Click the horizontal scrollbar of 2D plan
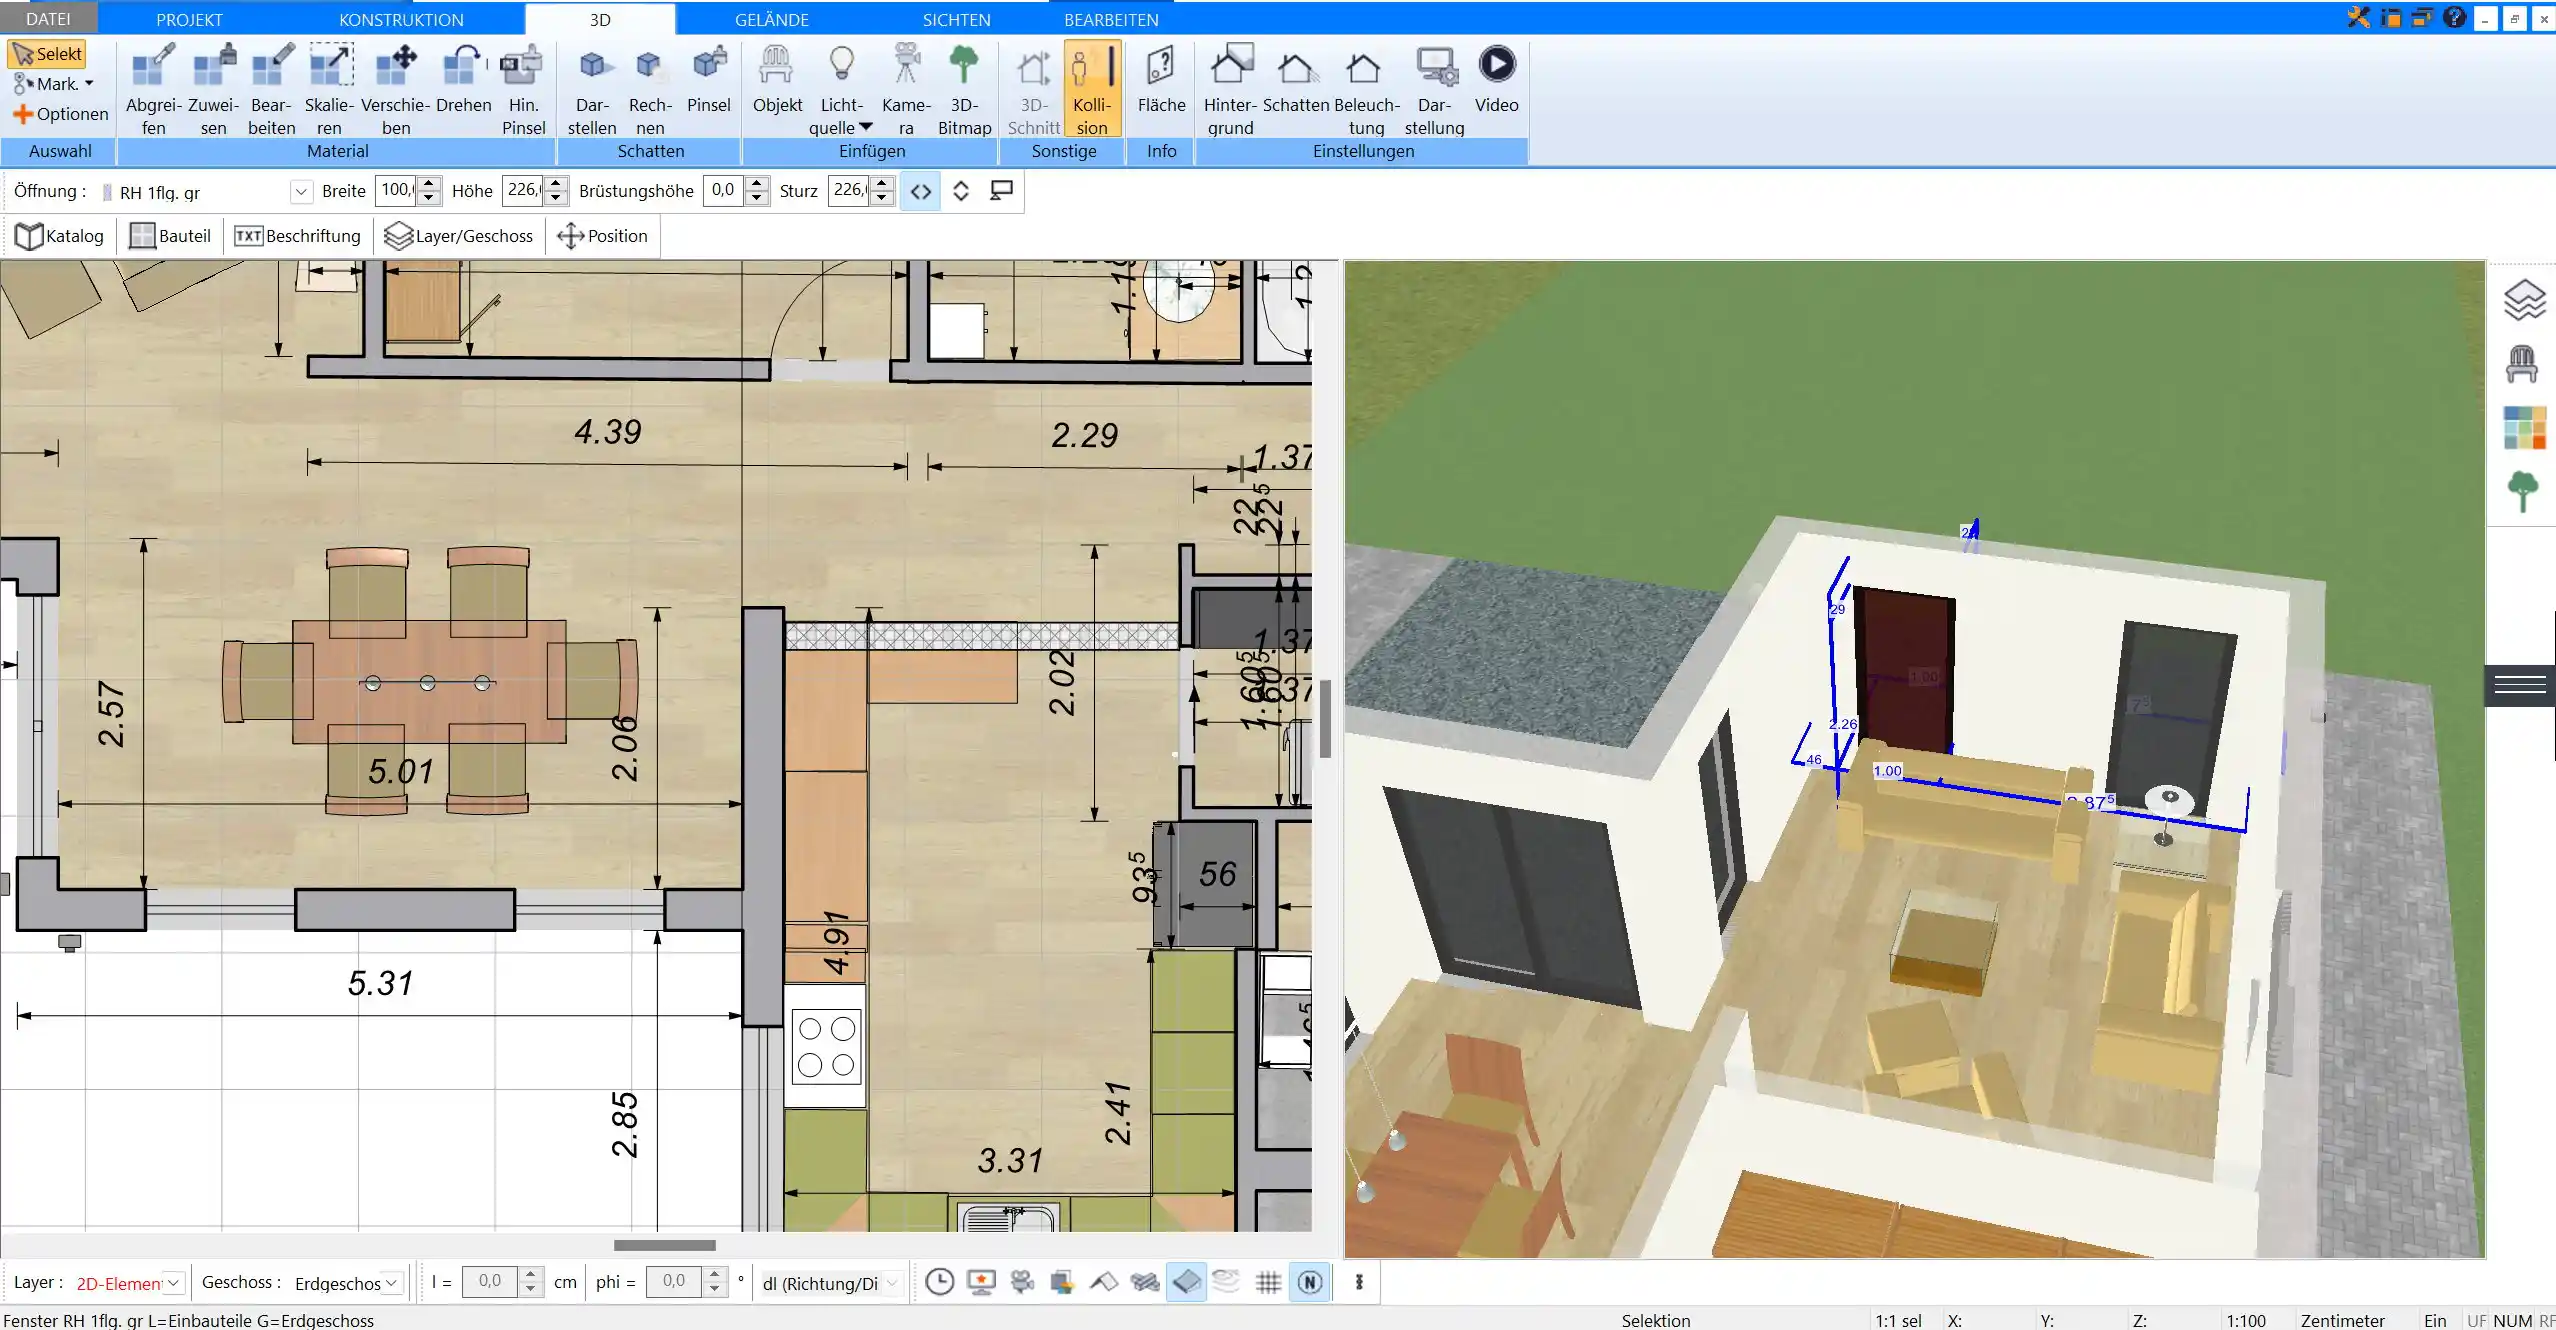 [665, 1245]
